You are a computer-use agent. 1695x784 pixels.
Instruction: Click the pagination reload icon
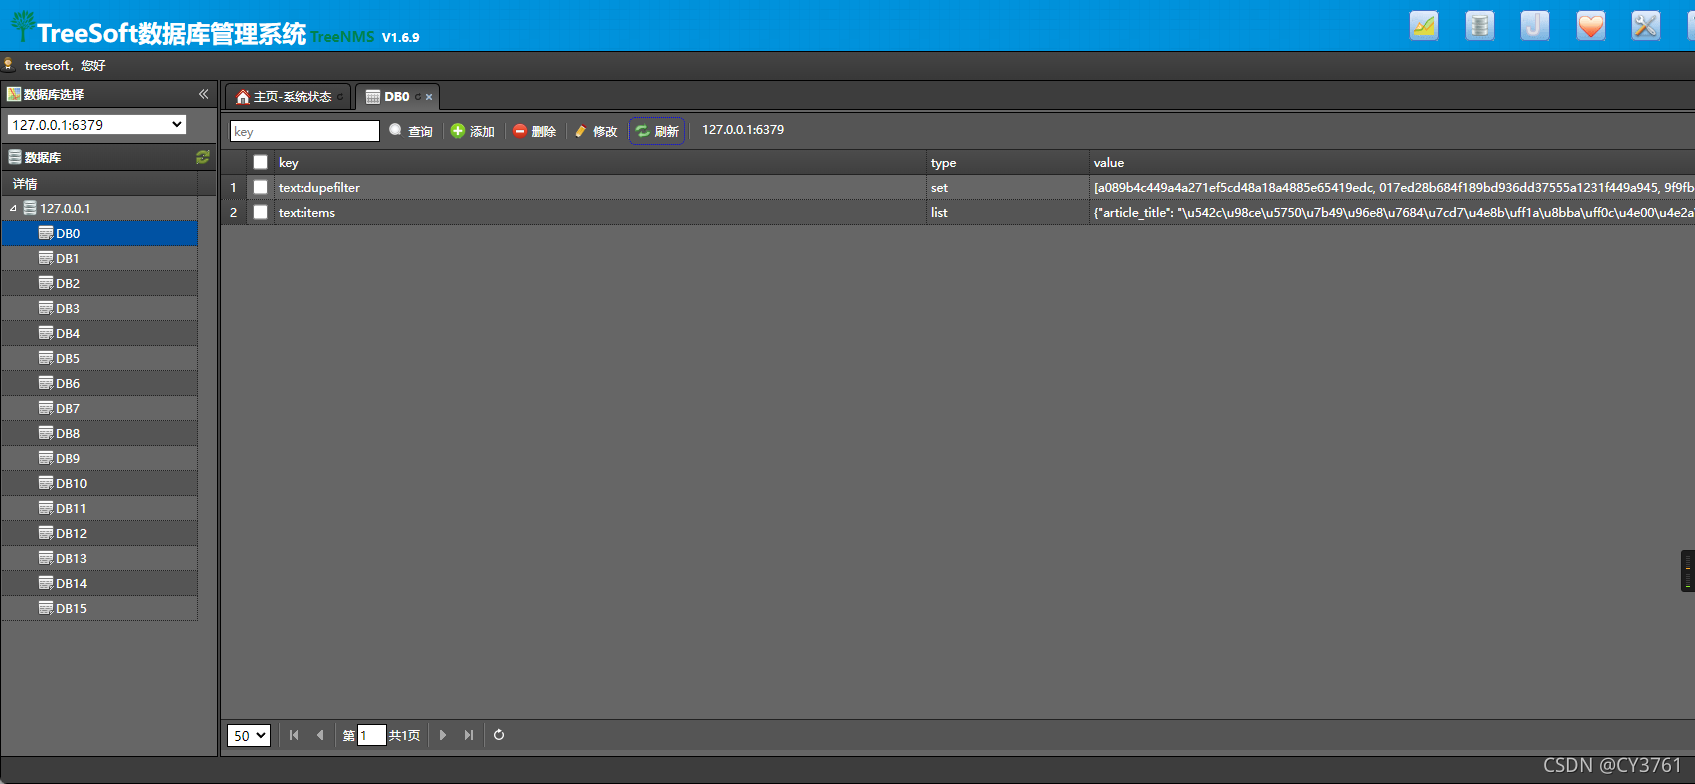tap(499, 735)
